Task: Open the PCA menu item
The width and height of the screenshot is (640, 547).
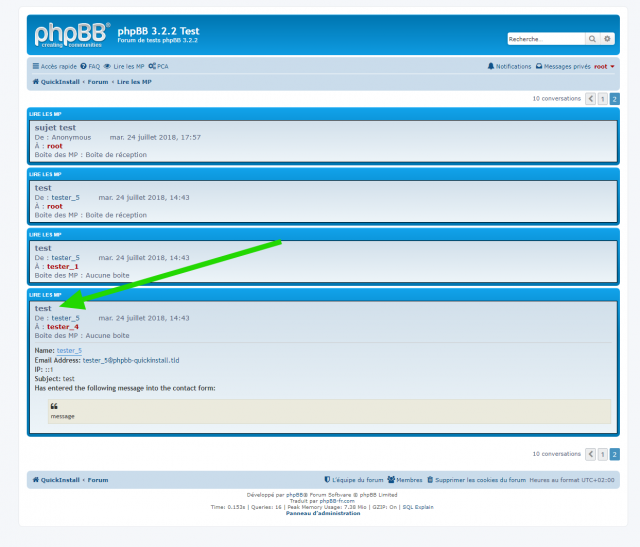Action: tap(158, 66)
